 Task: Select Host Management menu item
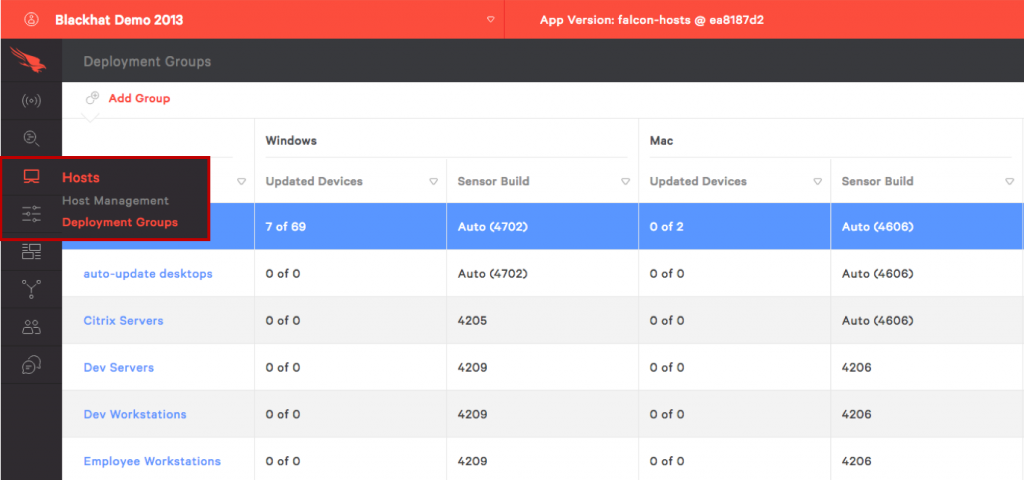(115, 201)
